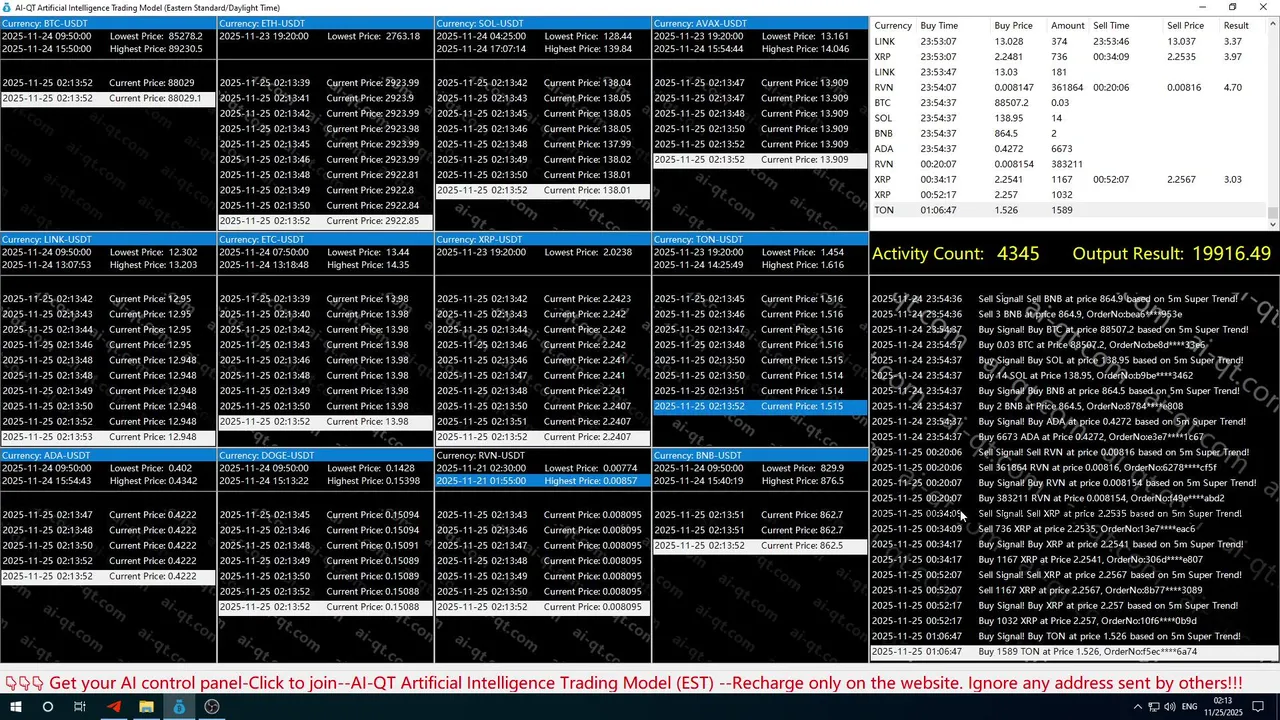Select the log entry 'Buy 1589 TON at Price 1.526'
1280x720 pixels.
pyautogui.click(x=1074, y=652)
